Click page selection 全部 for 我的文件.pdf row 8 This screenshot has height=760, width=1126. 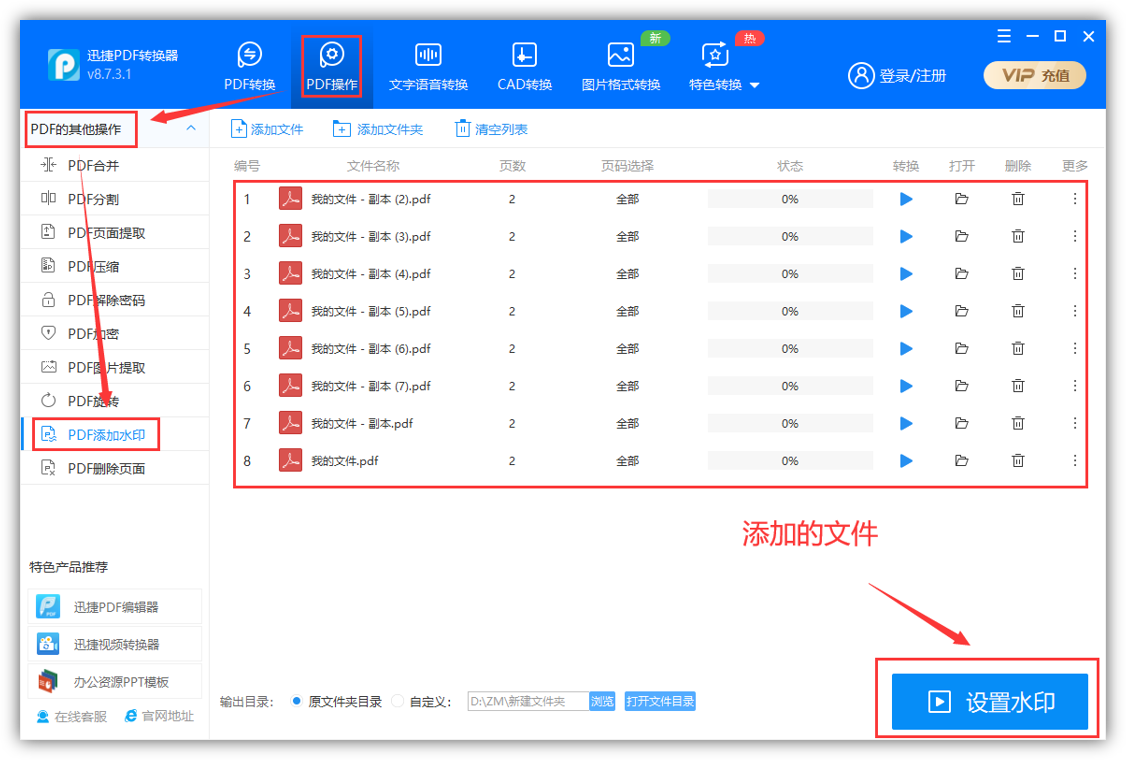627,460
